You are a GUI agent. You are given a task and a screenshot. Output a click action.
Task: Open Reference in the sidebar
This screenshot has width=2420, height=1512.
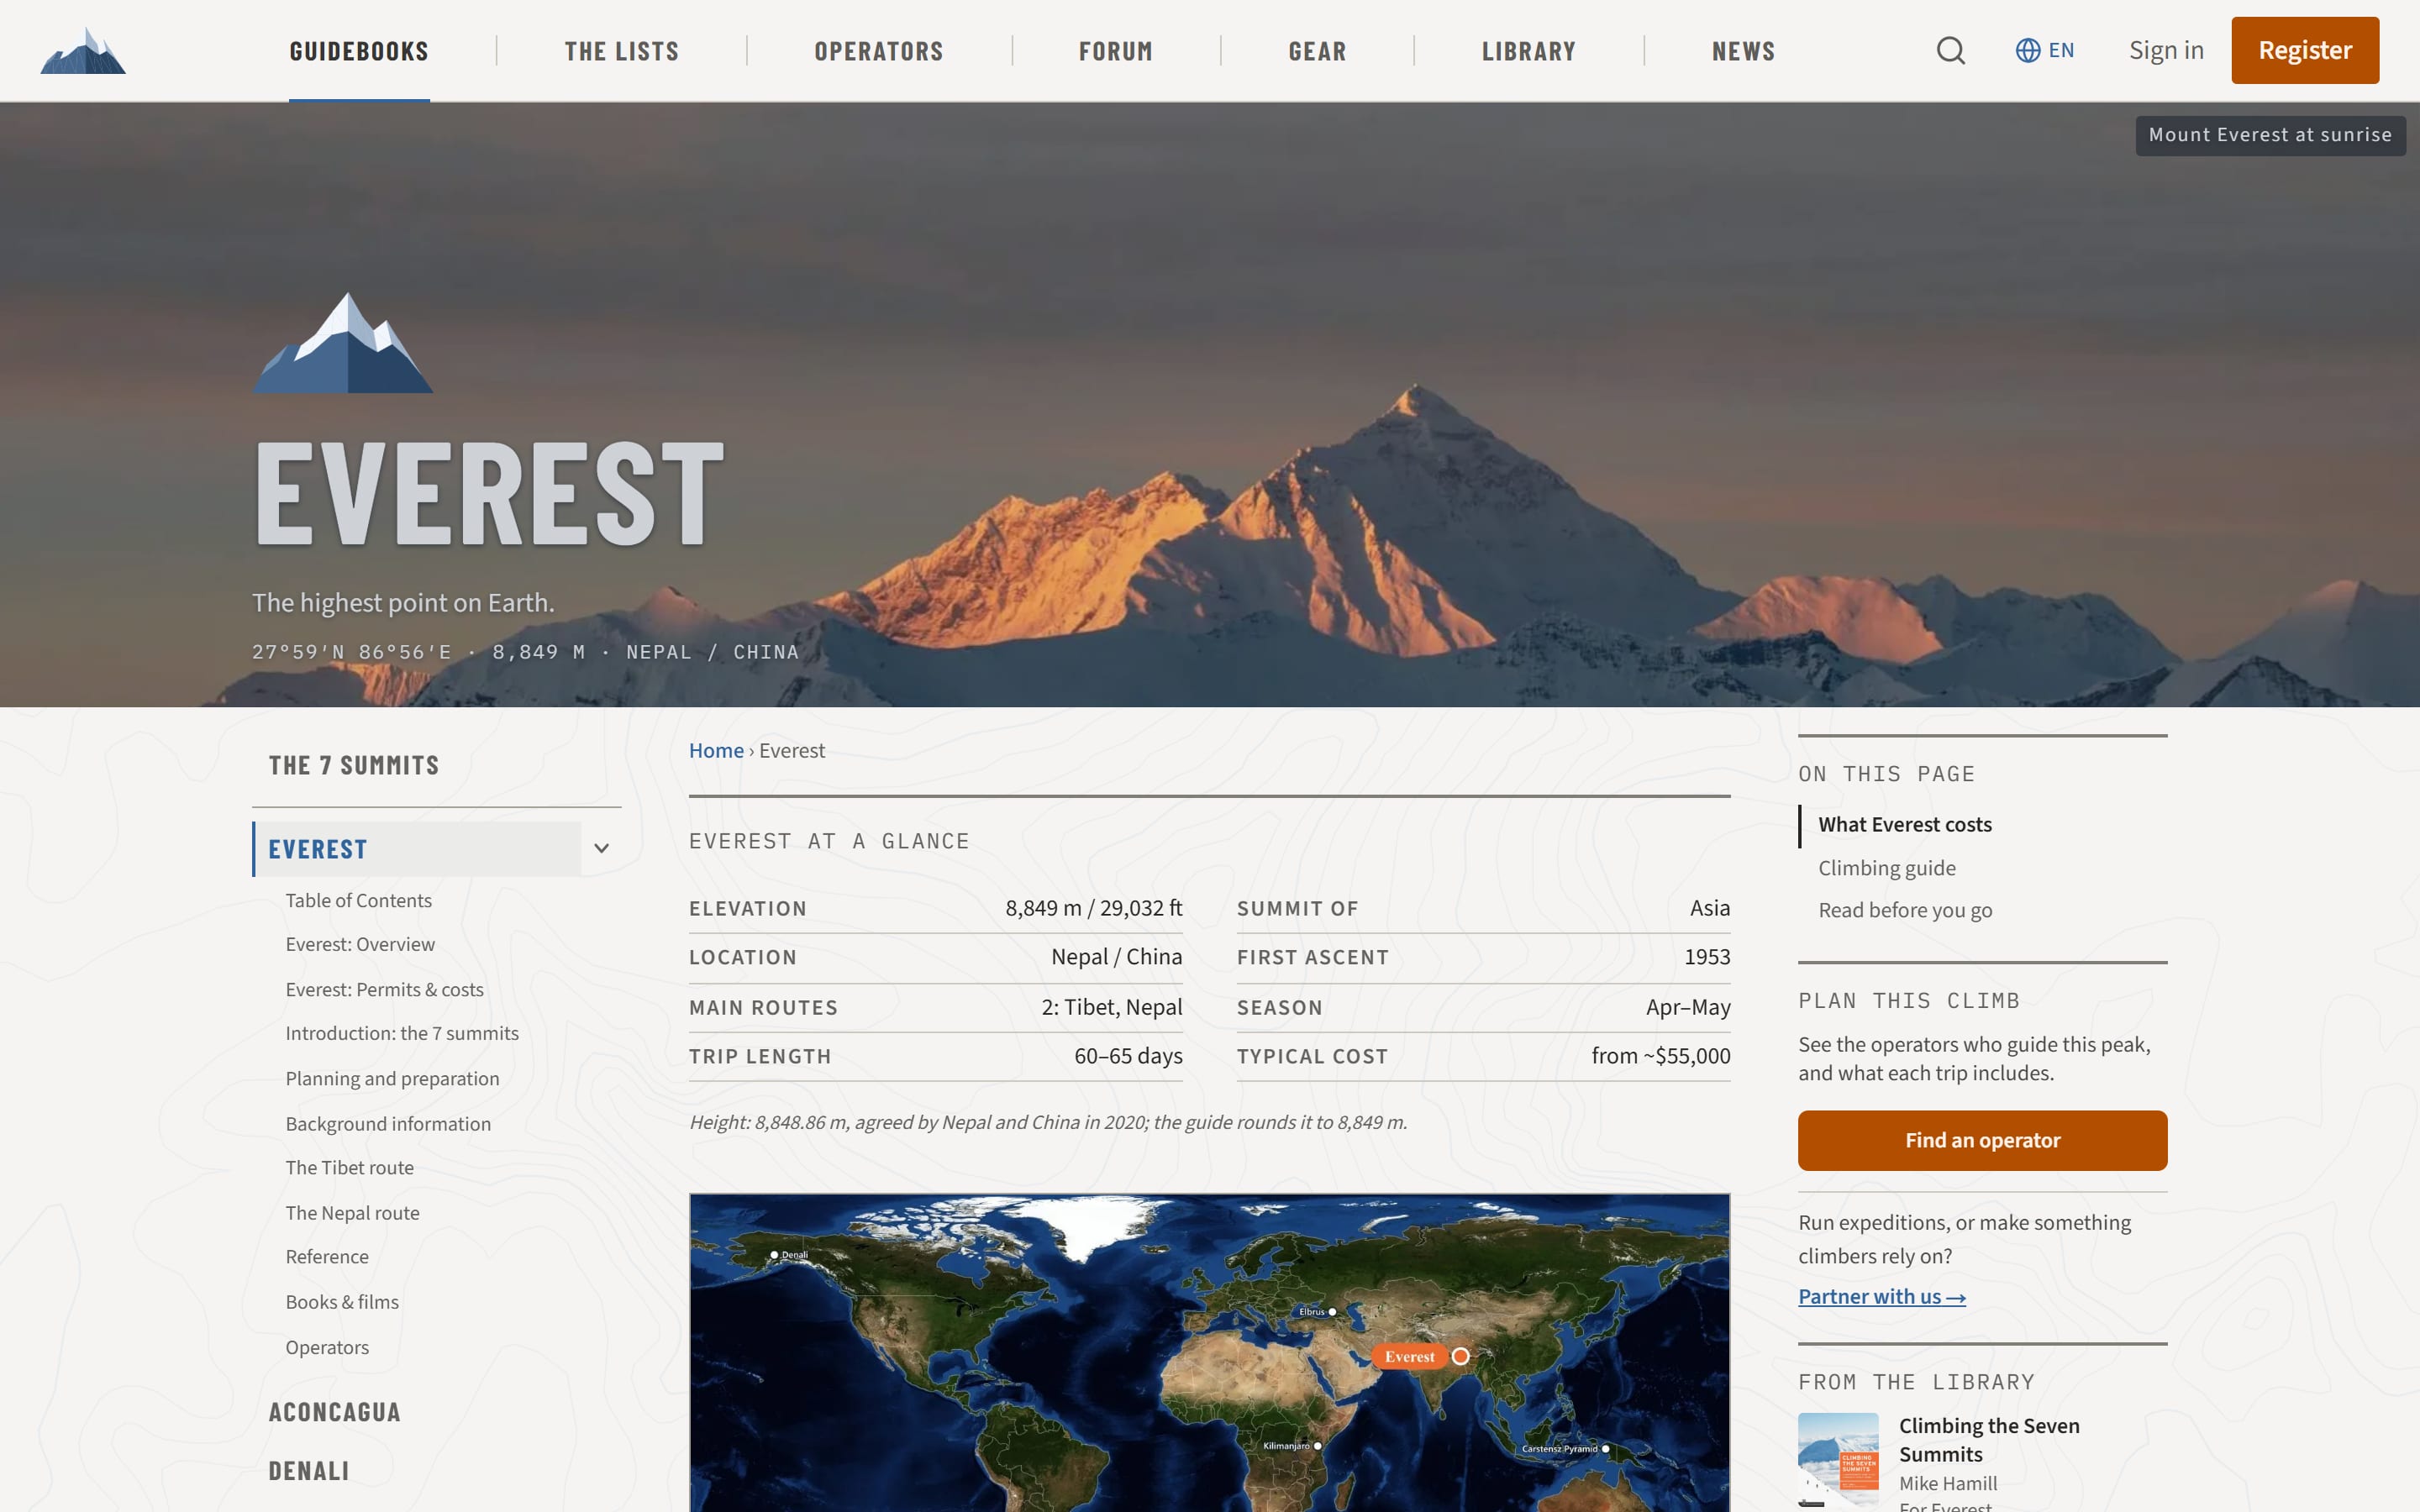[x=327, y=1256]
